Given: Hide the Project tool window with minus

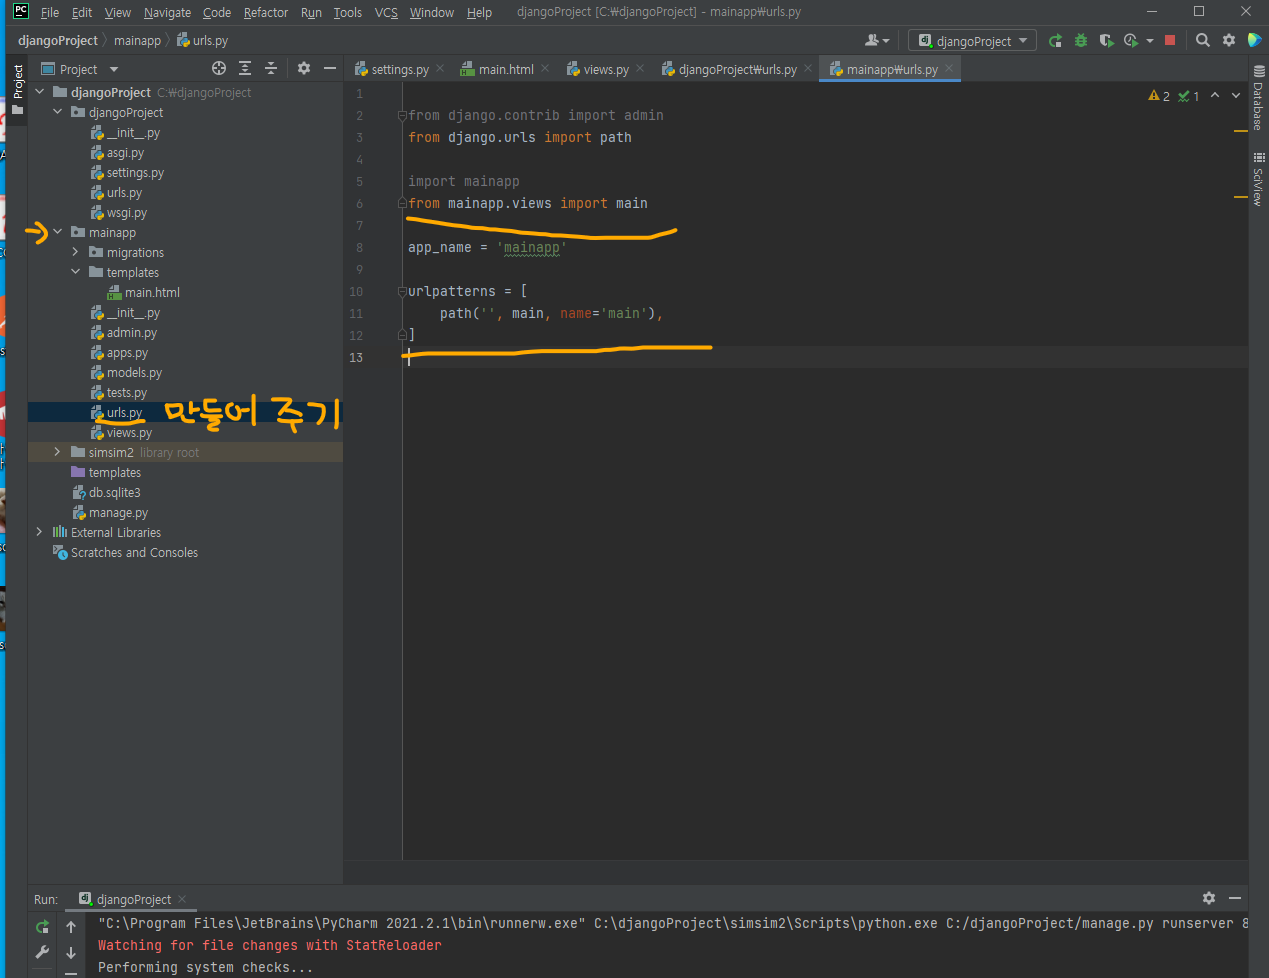Looking at the screenshot, I should 330,68.
